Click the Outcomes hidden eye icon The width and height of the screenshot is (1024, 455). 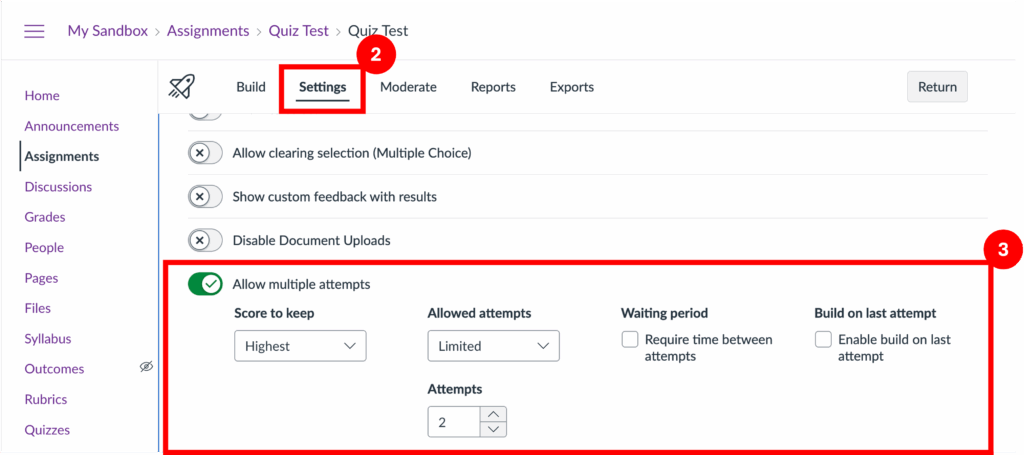(146, 368)
